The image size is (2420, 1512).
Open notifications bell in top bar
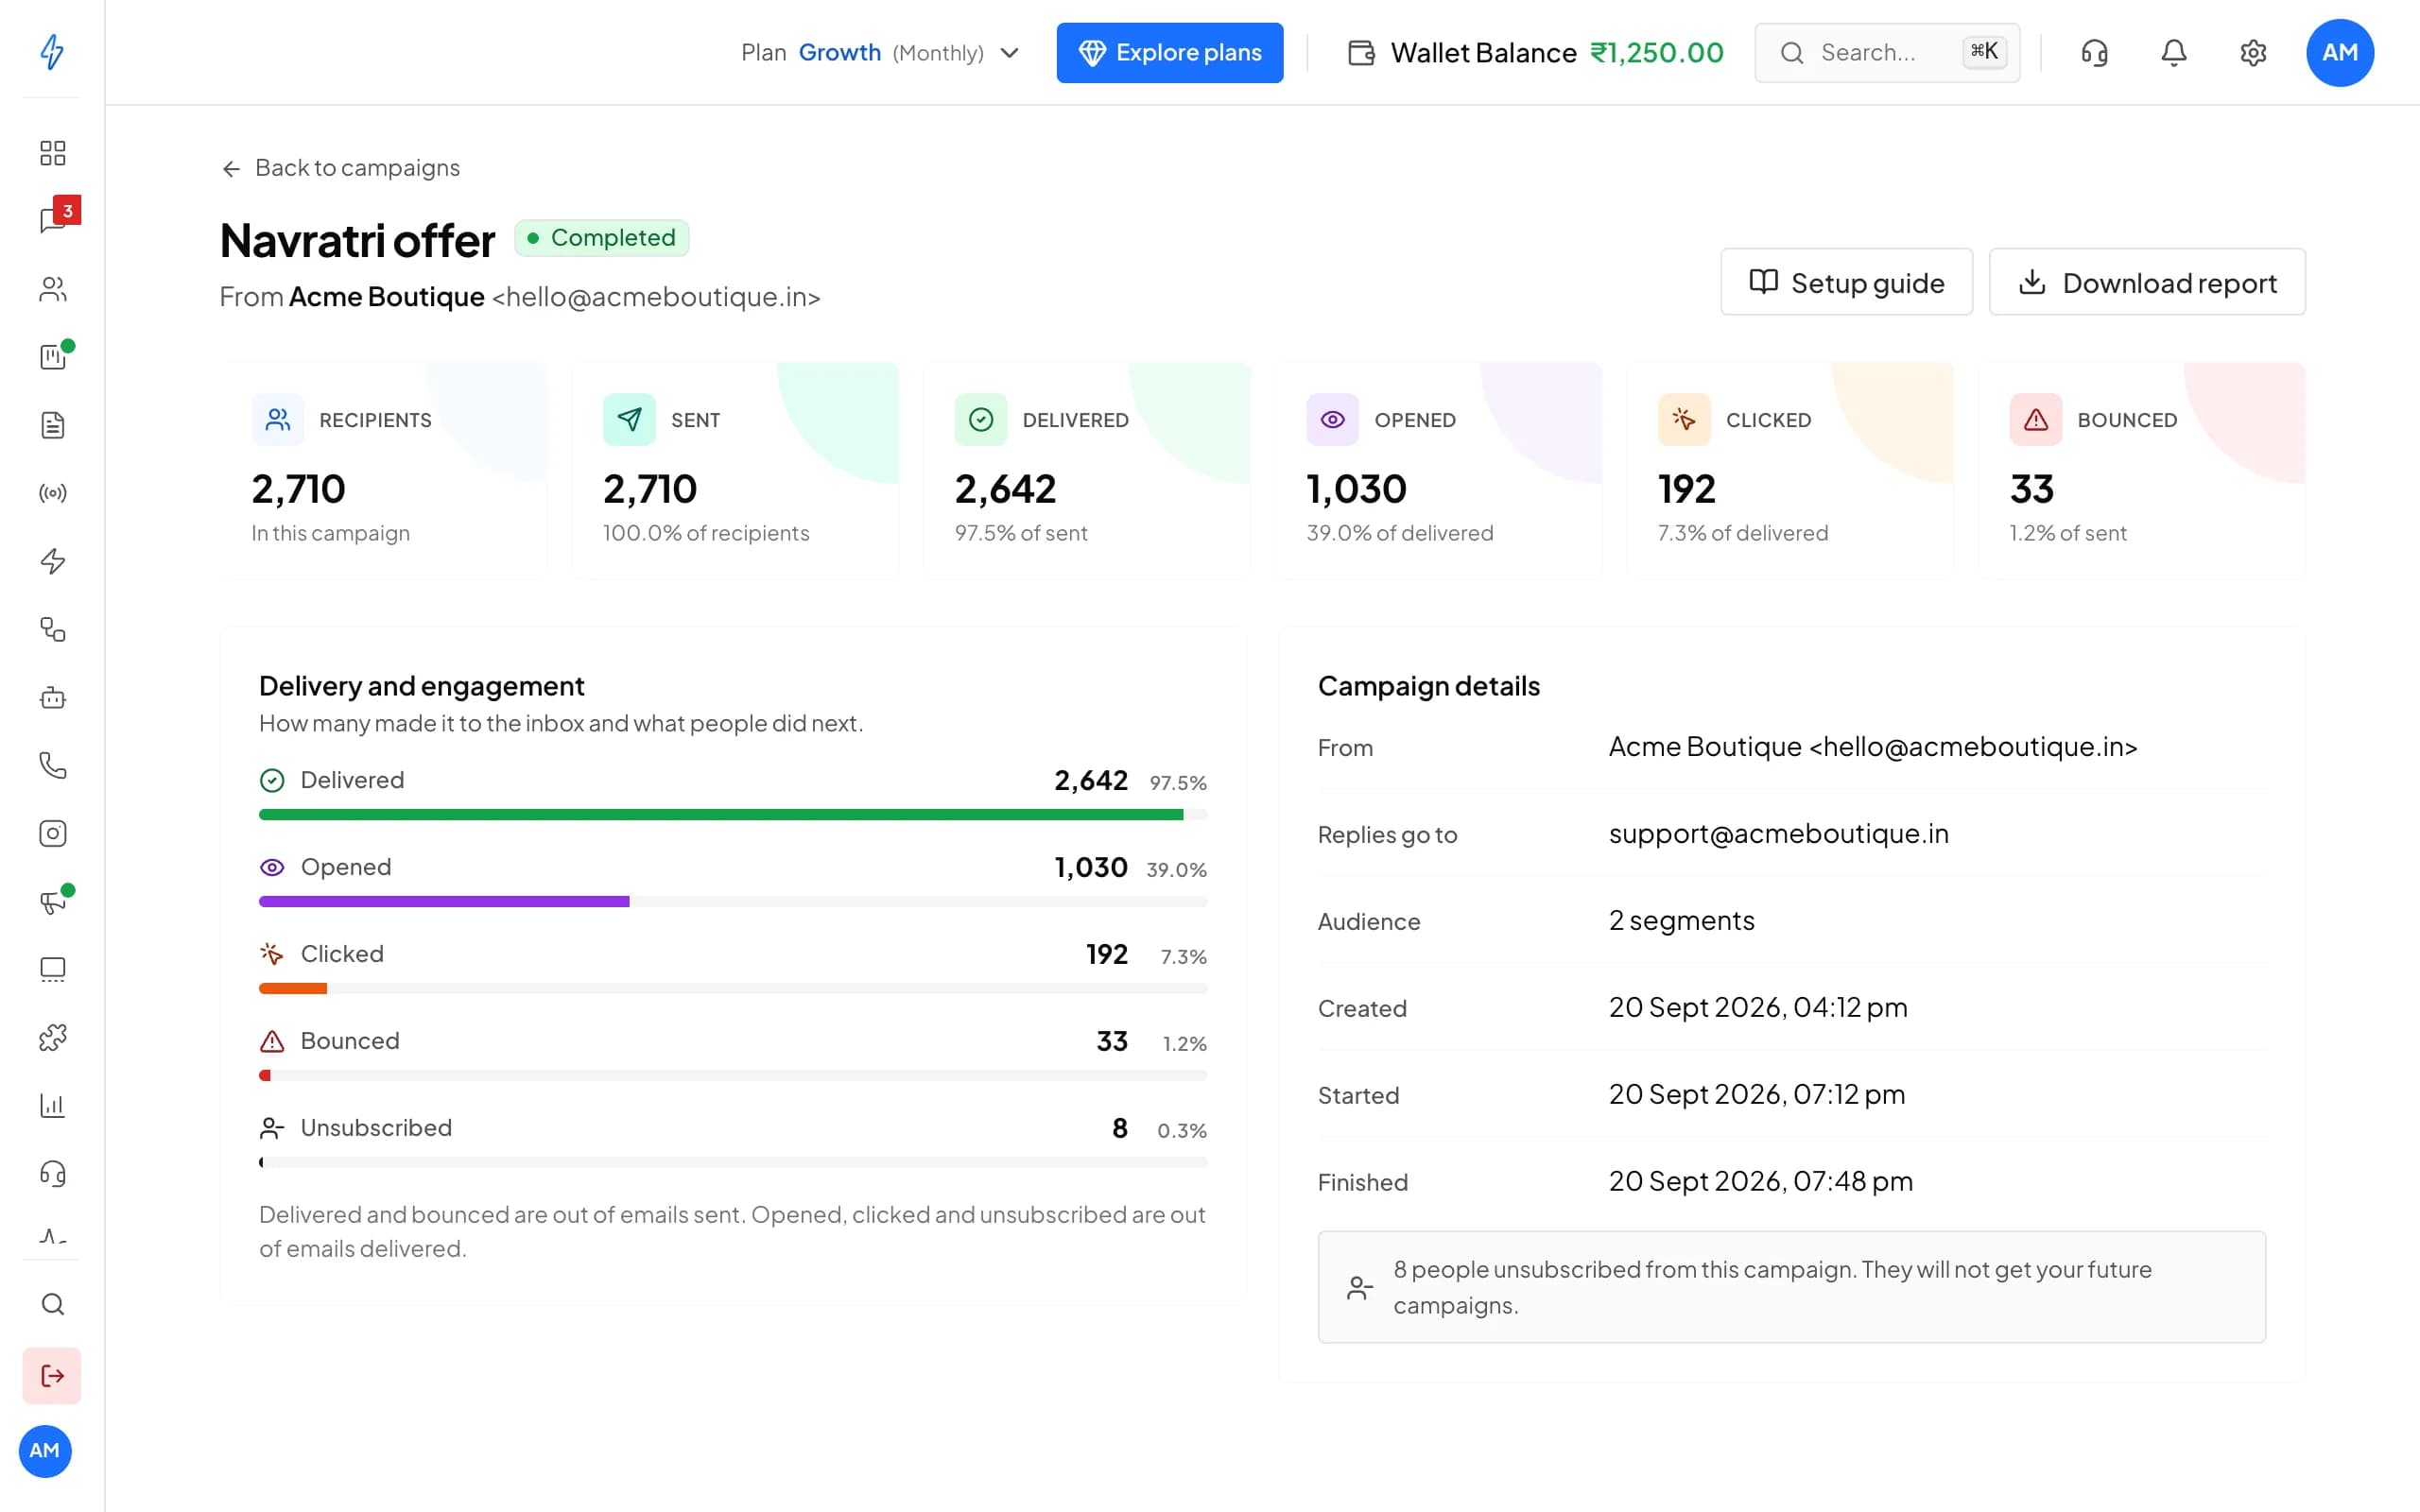[2173, 52]
